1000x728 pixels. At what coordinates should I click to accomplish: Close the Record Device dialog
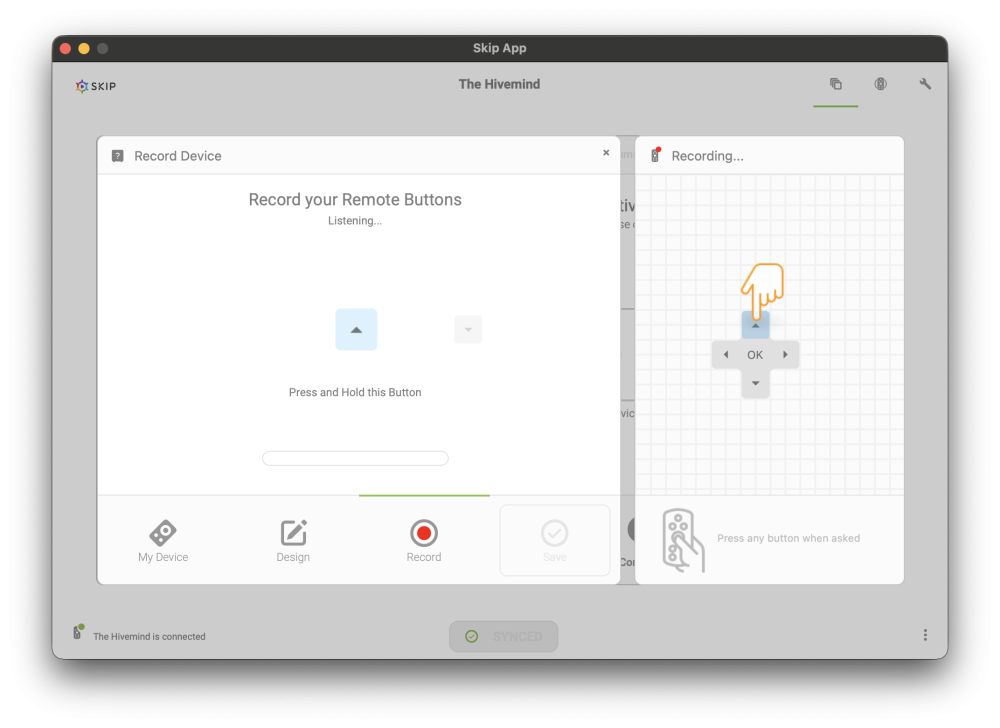(x=606, y=152)
